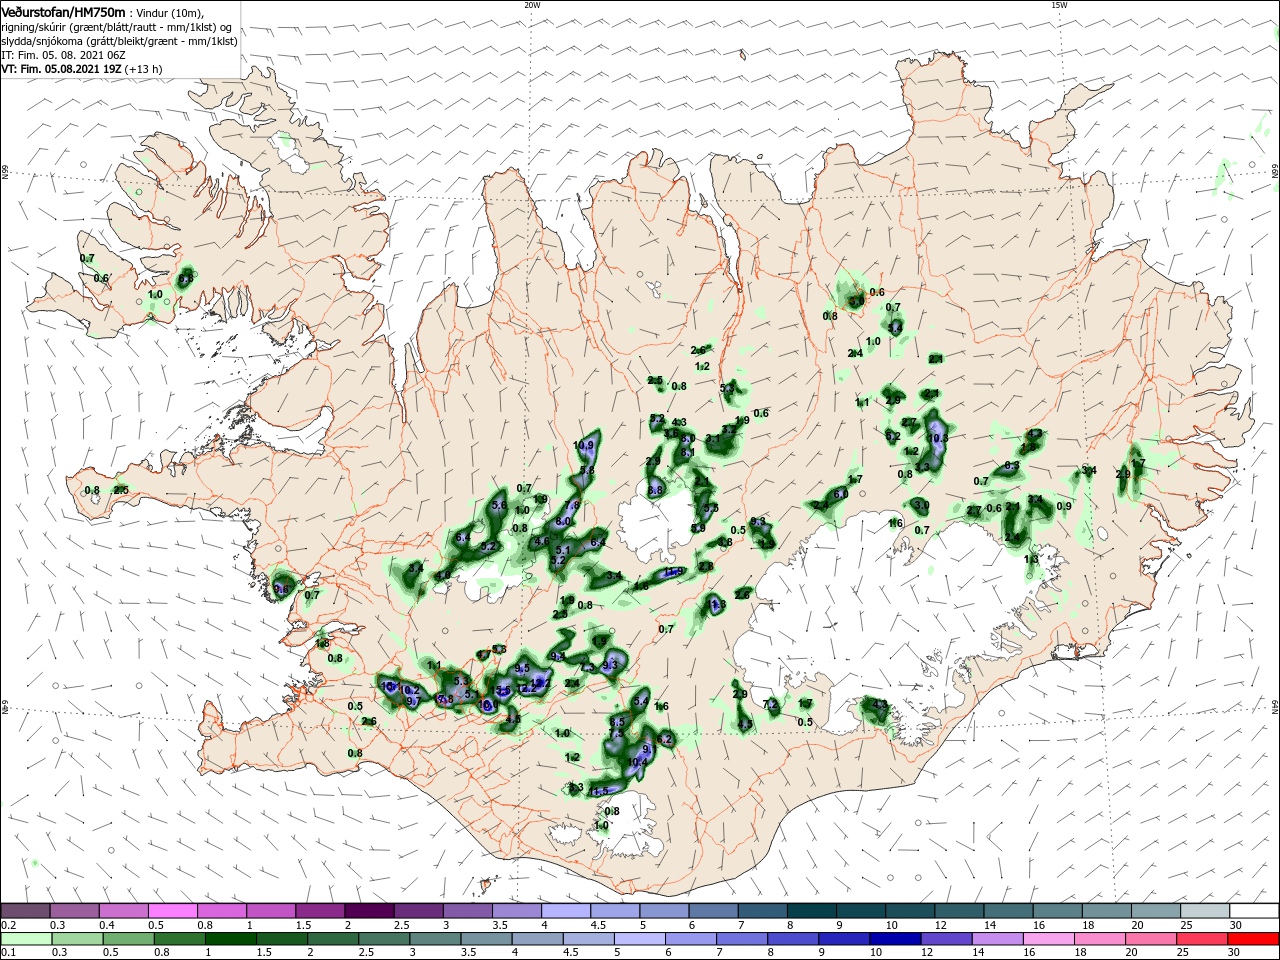
Task: Click the 20W longitude label
Action: tap(532, 5)
